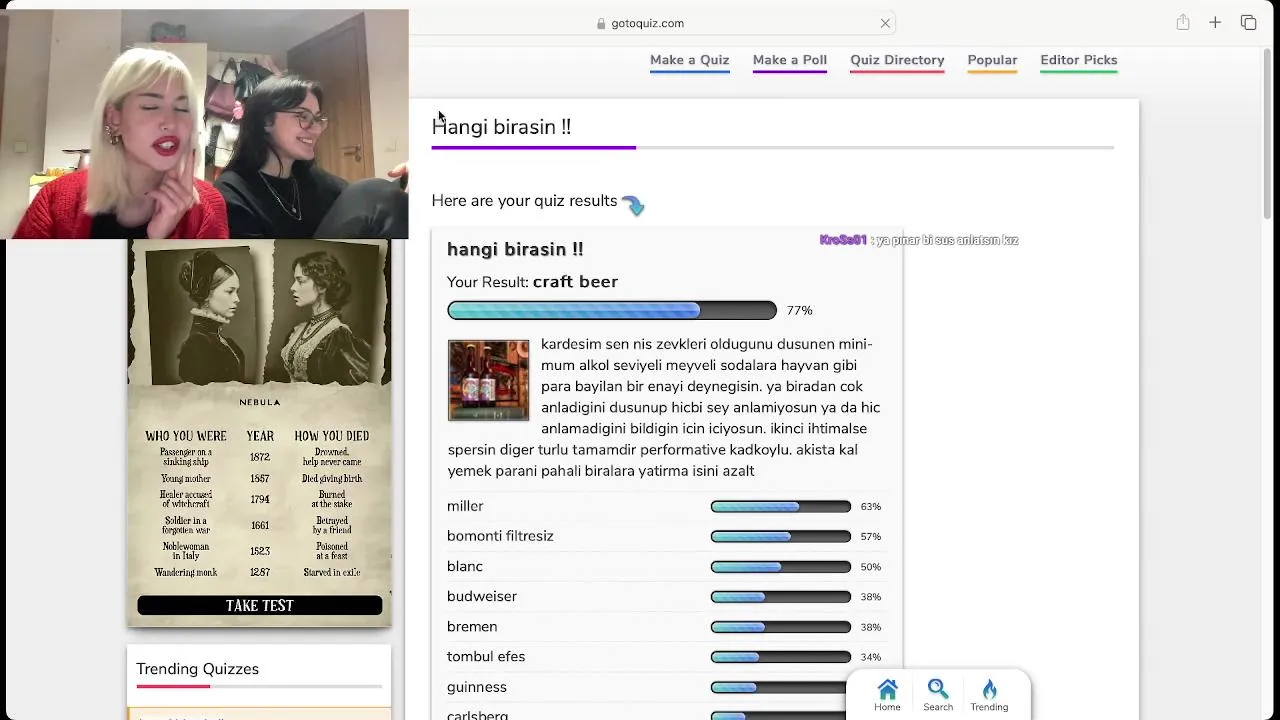The width and height of the screenshot is (1280, 720).
Task: Click the lock icon beside gotoquiz.com
Action: pyautogui.click(x=601, y=23)
